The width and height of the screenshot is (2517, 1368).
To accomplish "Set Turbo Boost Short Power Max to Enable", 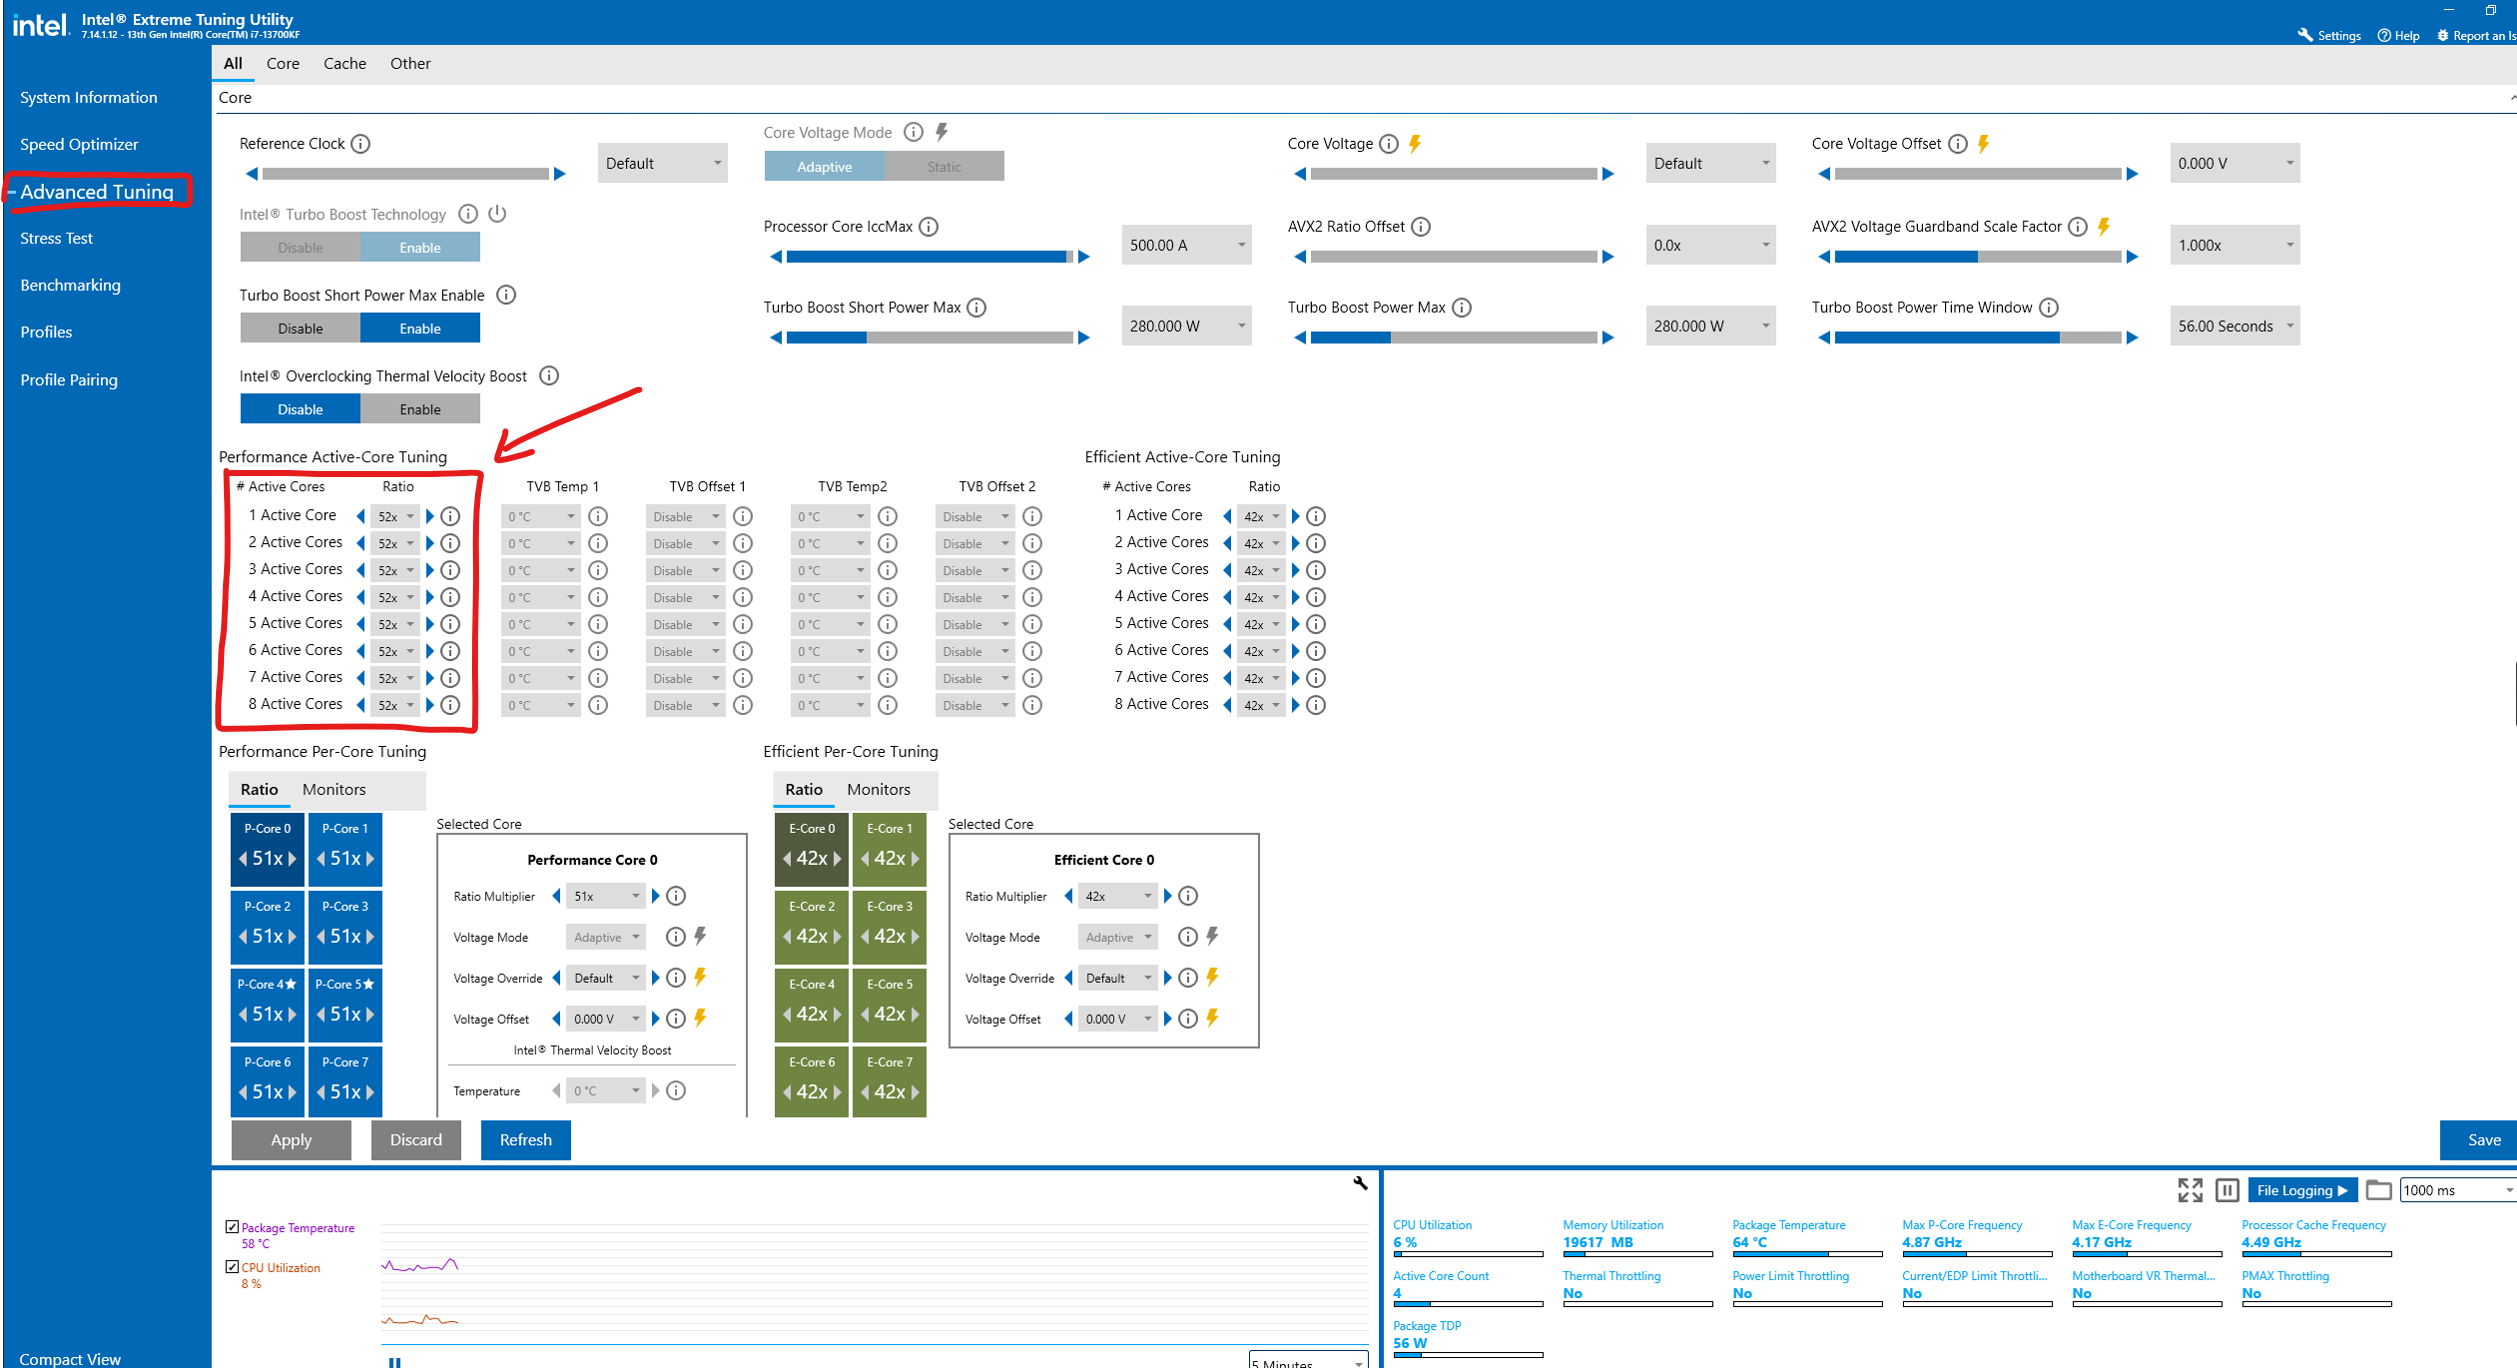I will (x=420, y=328).
